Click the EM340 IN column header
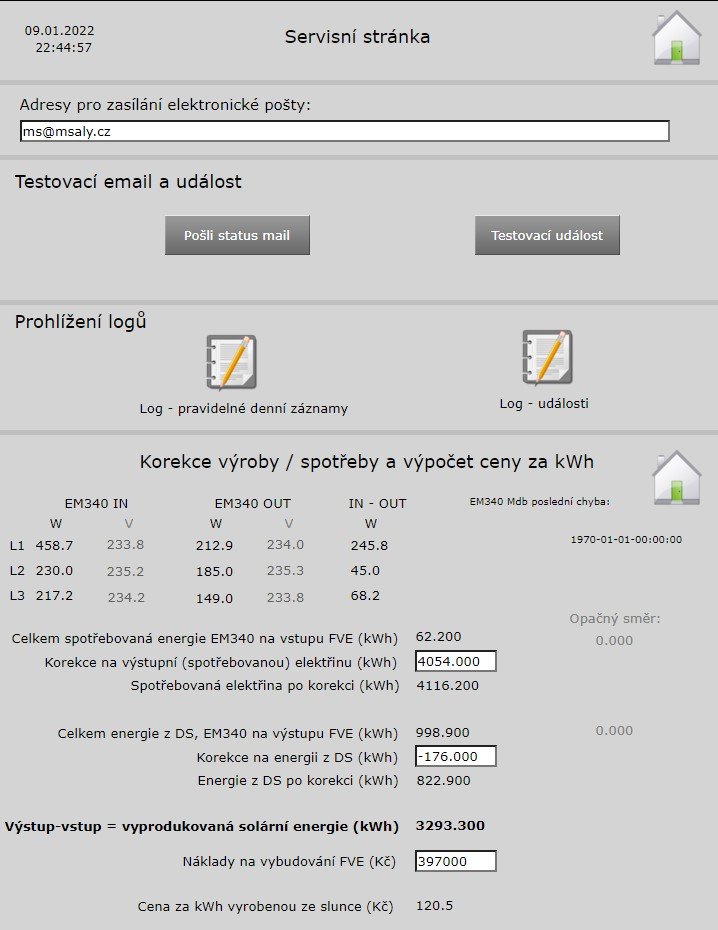Viewport: 718px width, 930px height. point(96,504)
